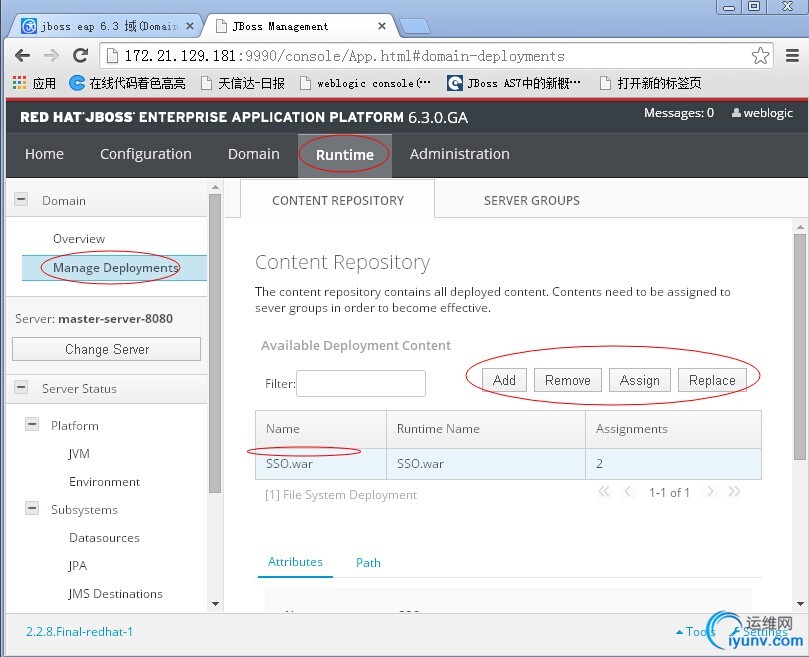Click the browser back arrow
This screenshot has height=657, width=809.
click(x=22, y=55)
